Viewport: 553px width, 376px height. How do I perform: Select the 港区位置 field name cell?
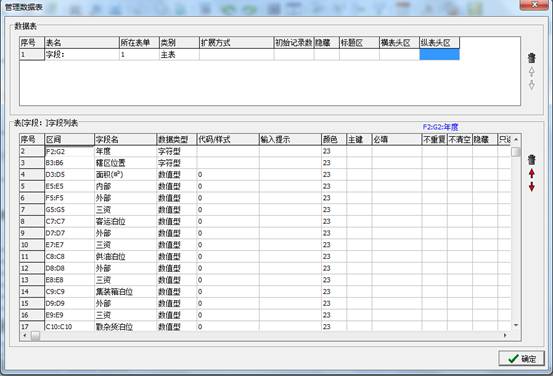[126, 163]
